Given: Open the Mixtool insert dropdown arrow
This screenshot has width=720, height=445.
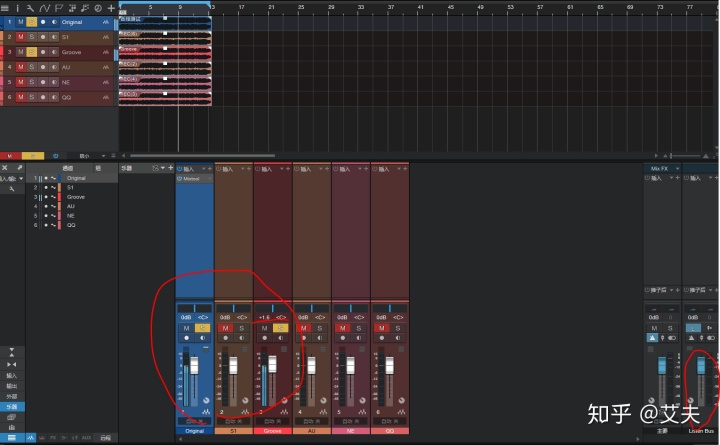Looking at the screenshot, I should pos(209,179).
